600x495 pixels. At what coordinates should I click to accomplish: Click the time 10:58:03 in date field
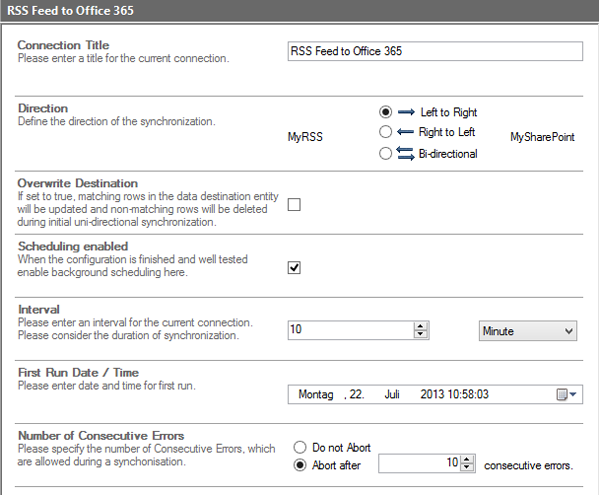click(466, 394)
